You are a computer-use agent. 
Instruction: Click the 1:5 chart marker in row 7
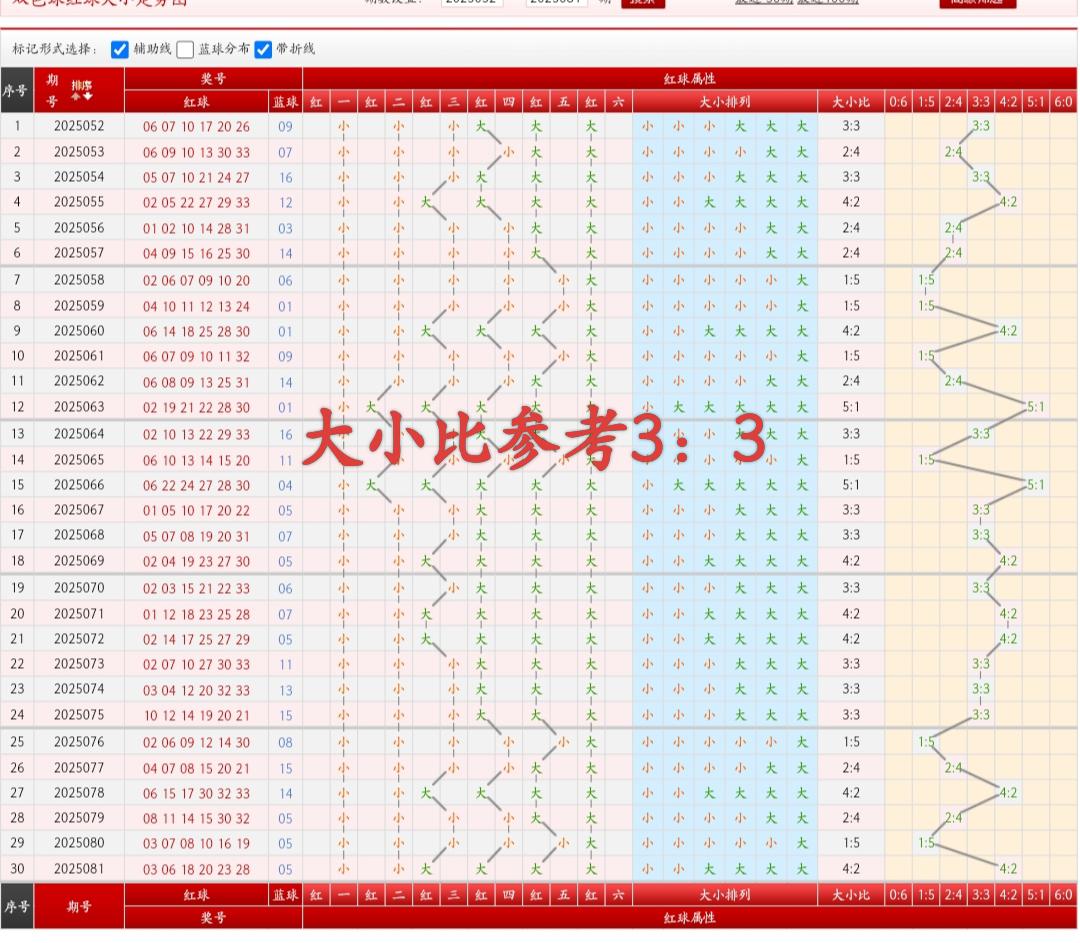point(926,281)
